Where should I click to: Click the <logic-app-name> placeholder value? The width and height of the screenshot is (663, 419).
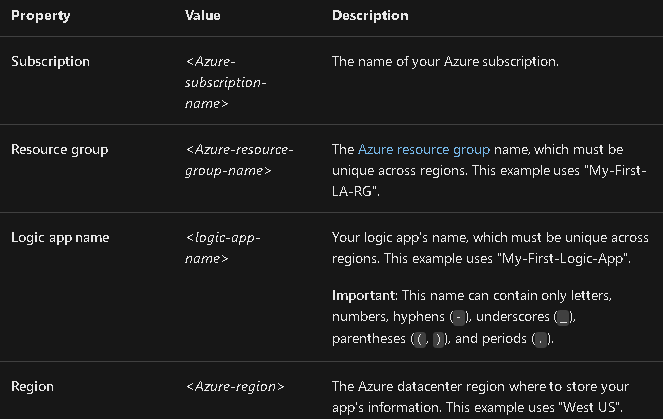[223, 248]
